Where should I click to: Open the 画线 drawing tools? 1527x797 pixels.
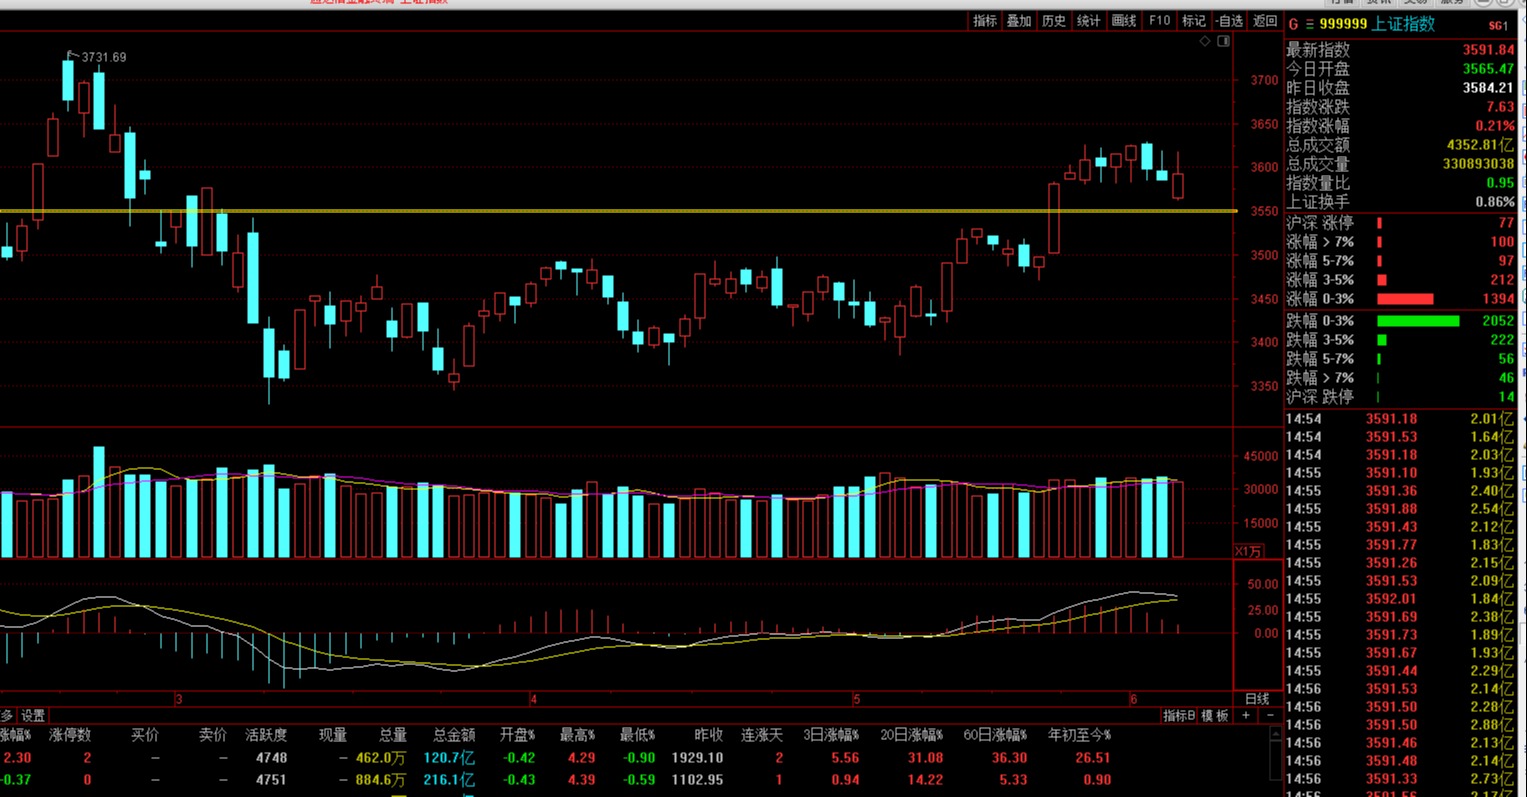[1124, 21]
